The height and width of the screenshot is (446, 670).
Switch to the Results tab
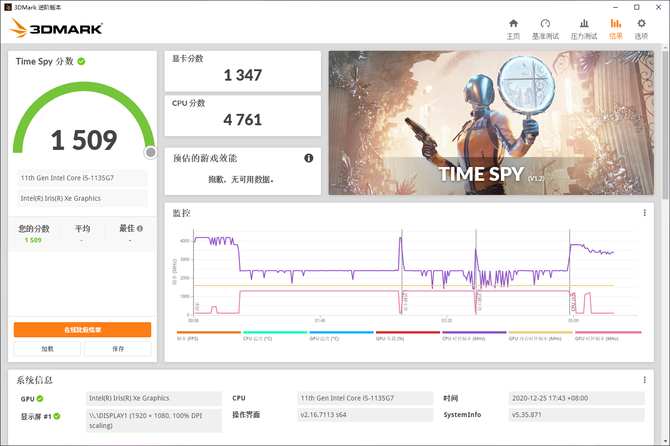click(x=616, y=27)
